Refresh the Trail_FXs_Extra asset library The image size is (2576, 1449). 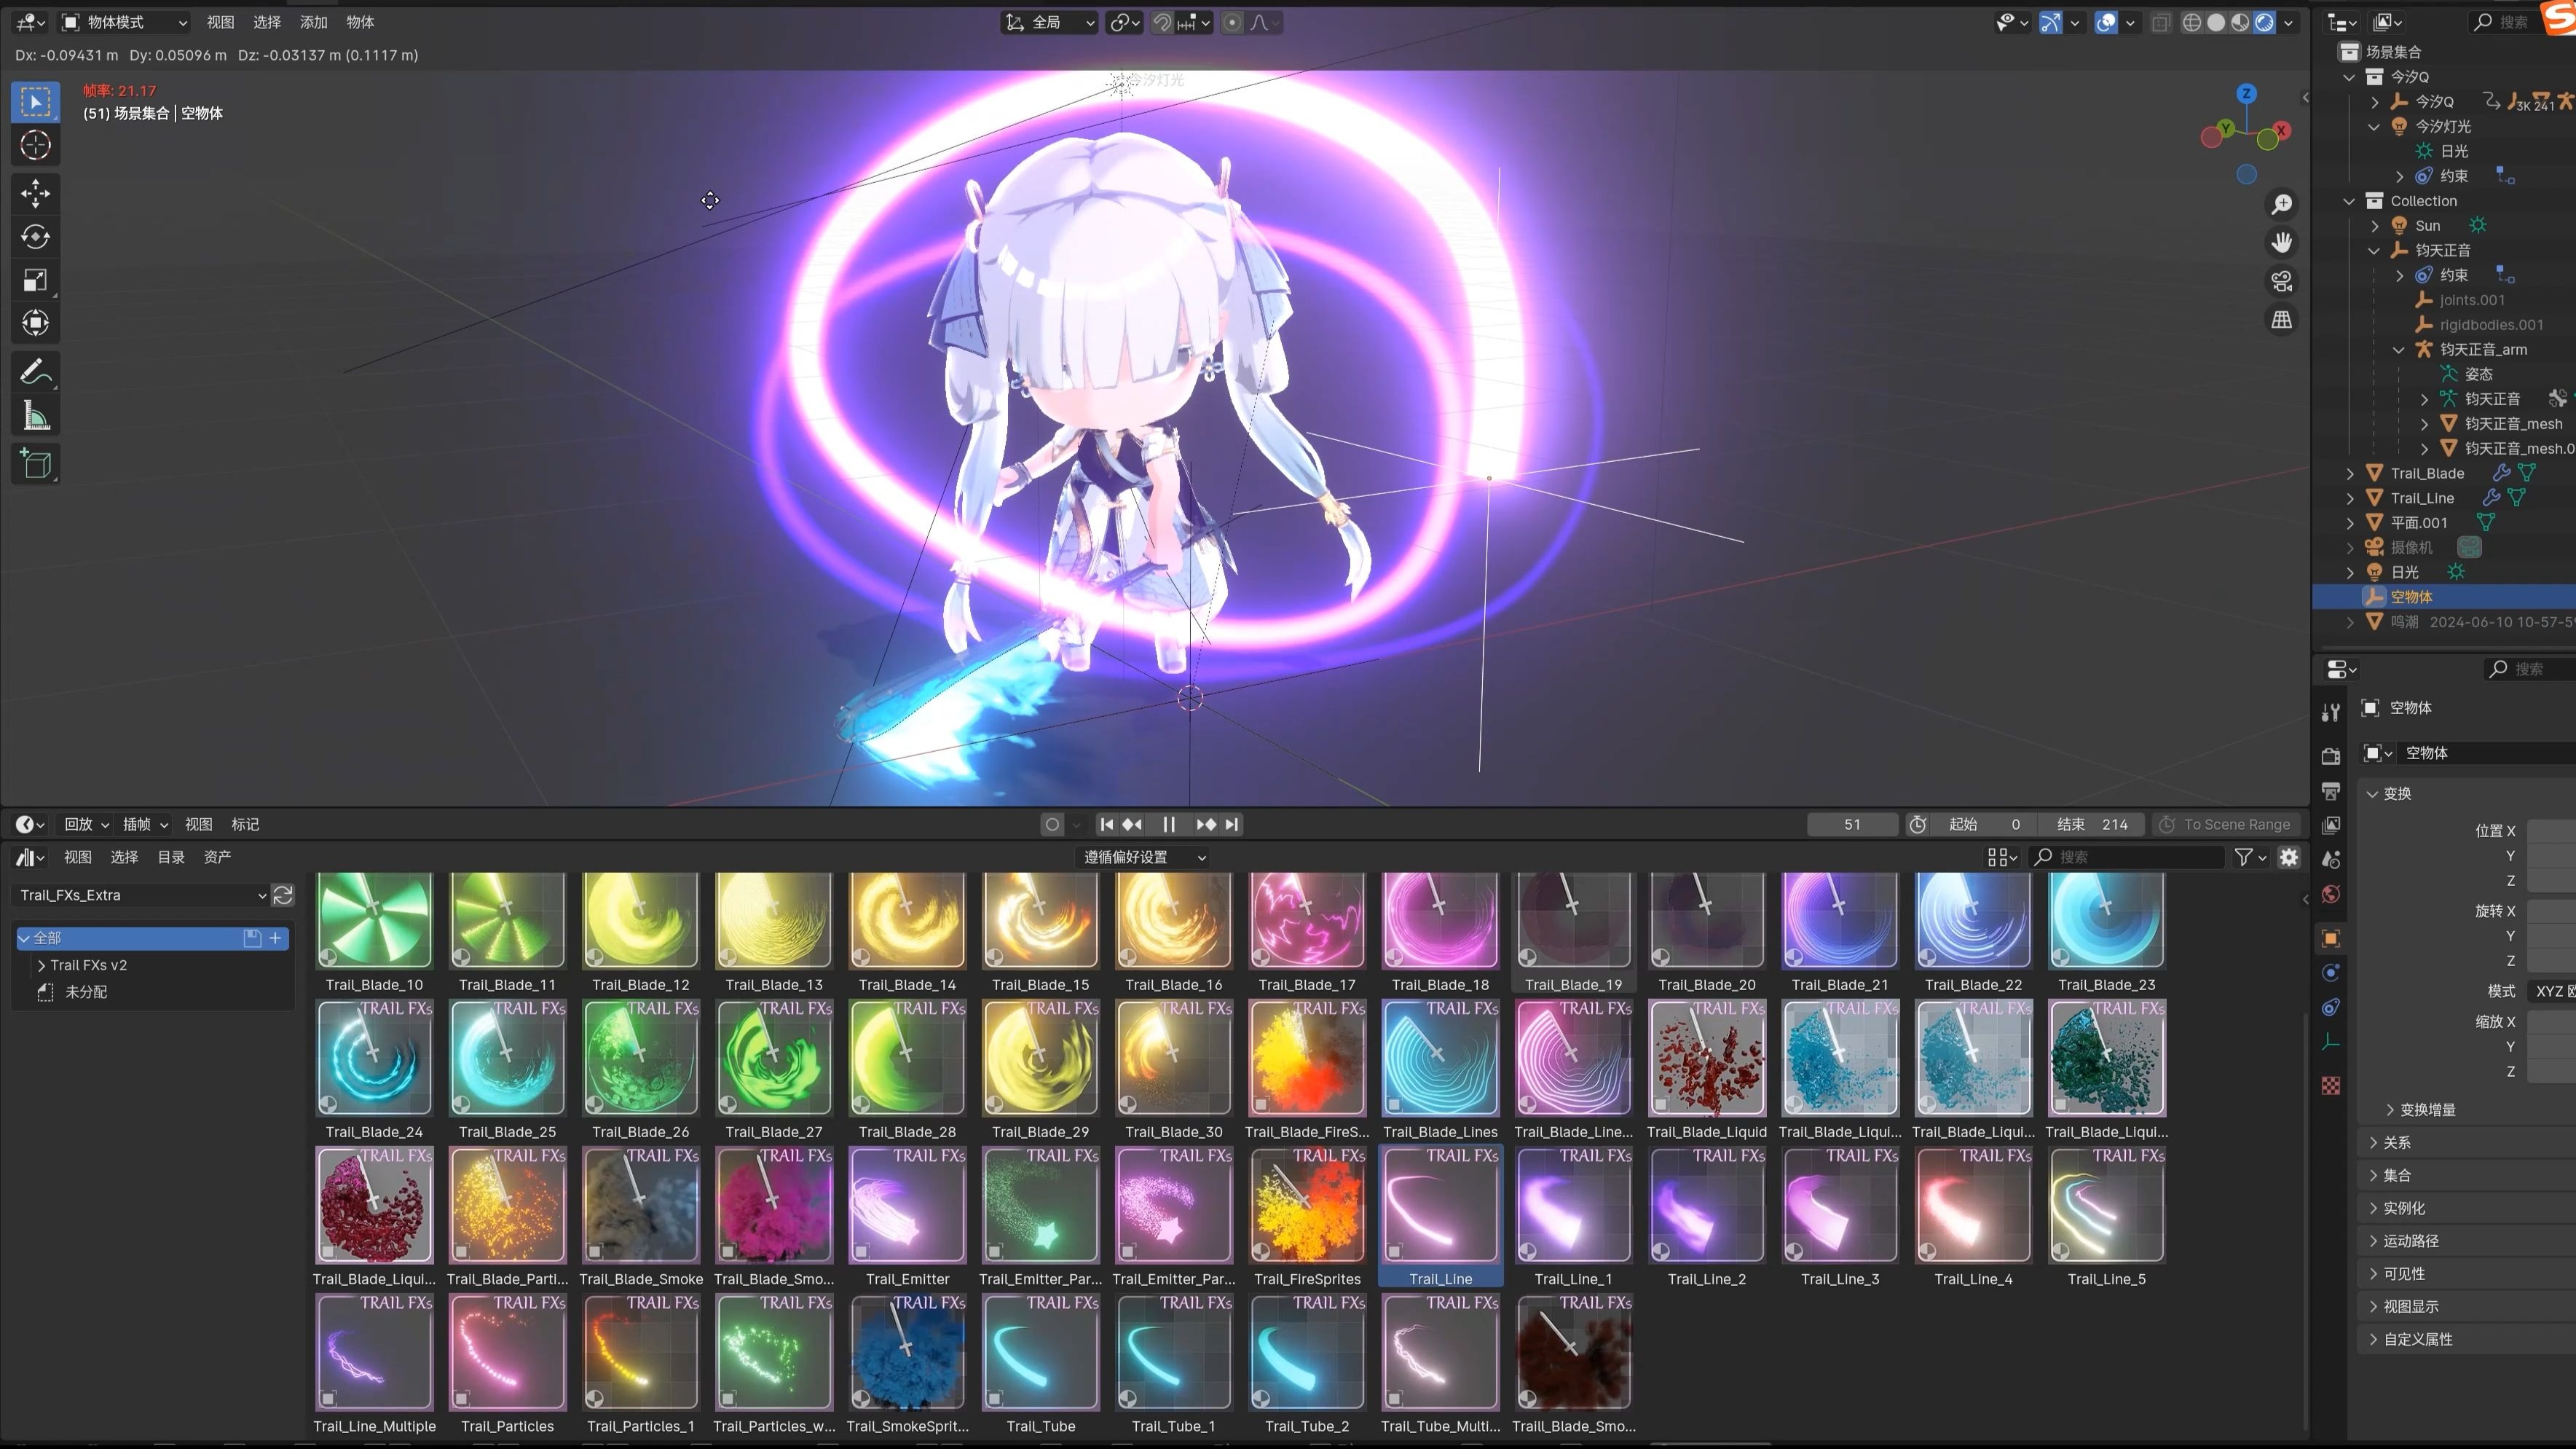click(284, 895)
